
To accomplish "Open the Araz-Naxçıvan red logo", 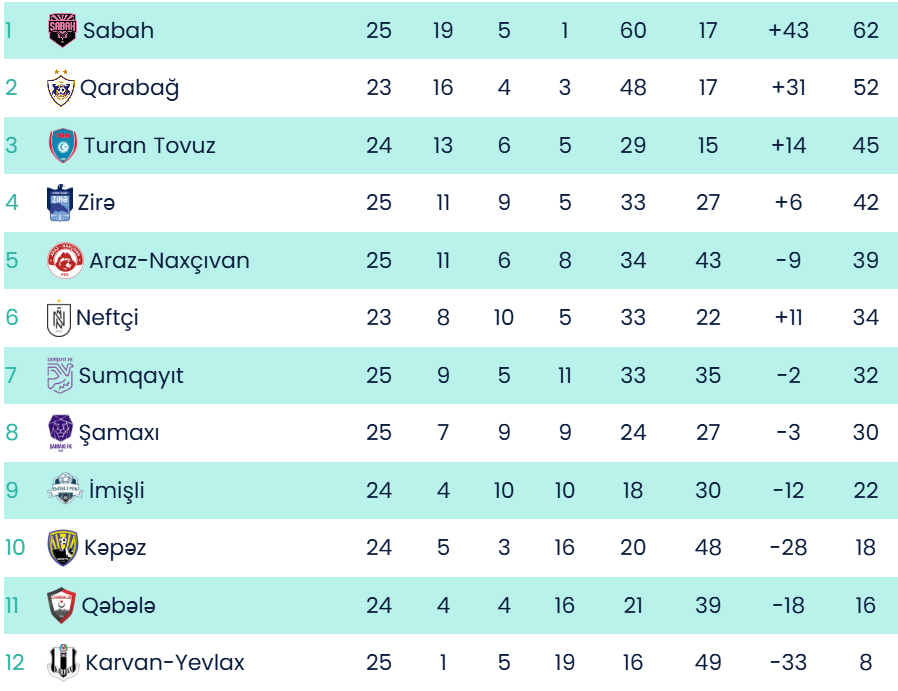I will 65,261.
